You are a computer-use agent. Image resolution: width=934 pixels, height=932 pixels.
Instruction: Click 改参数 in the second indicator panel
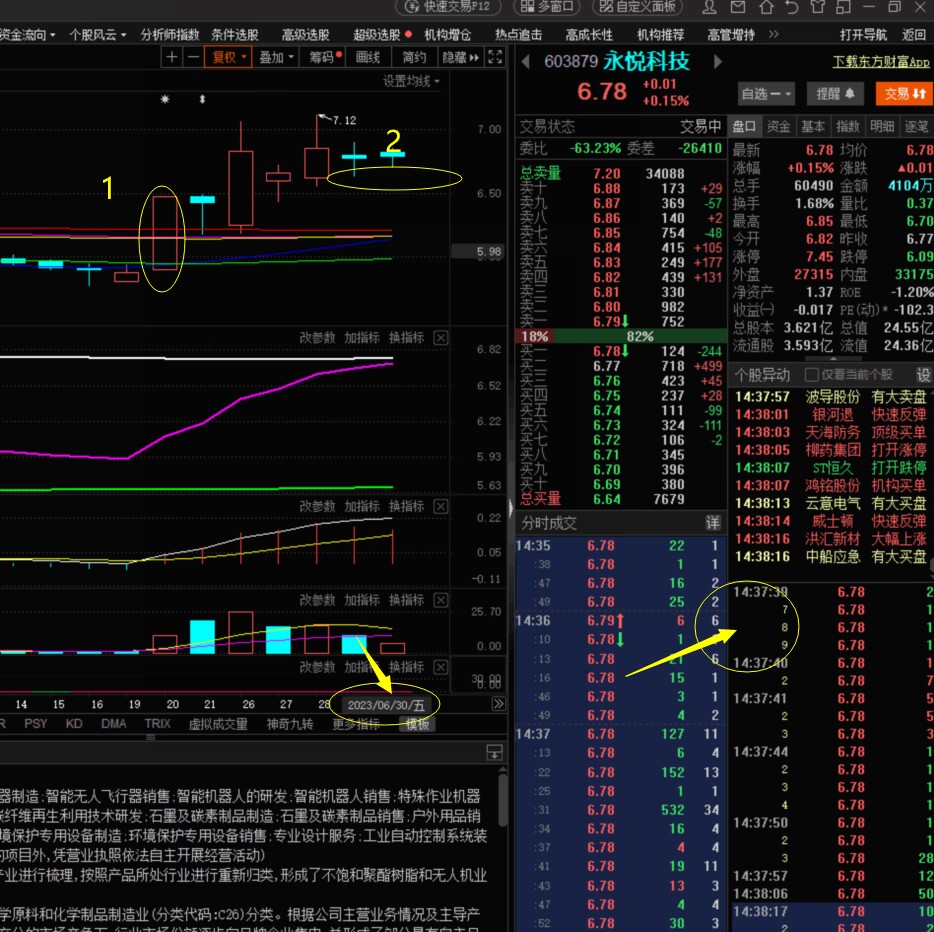(x=317, y=506)
